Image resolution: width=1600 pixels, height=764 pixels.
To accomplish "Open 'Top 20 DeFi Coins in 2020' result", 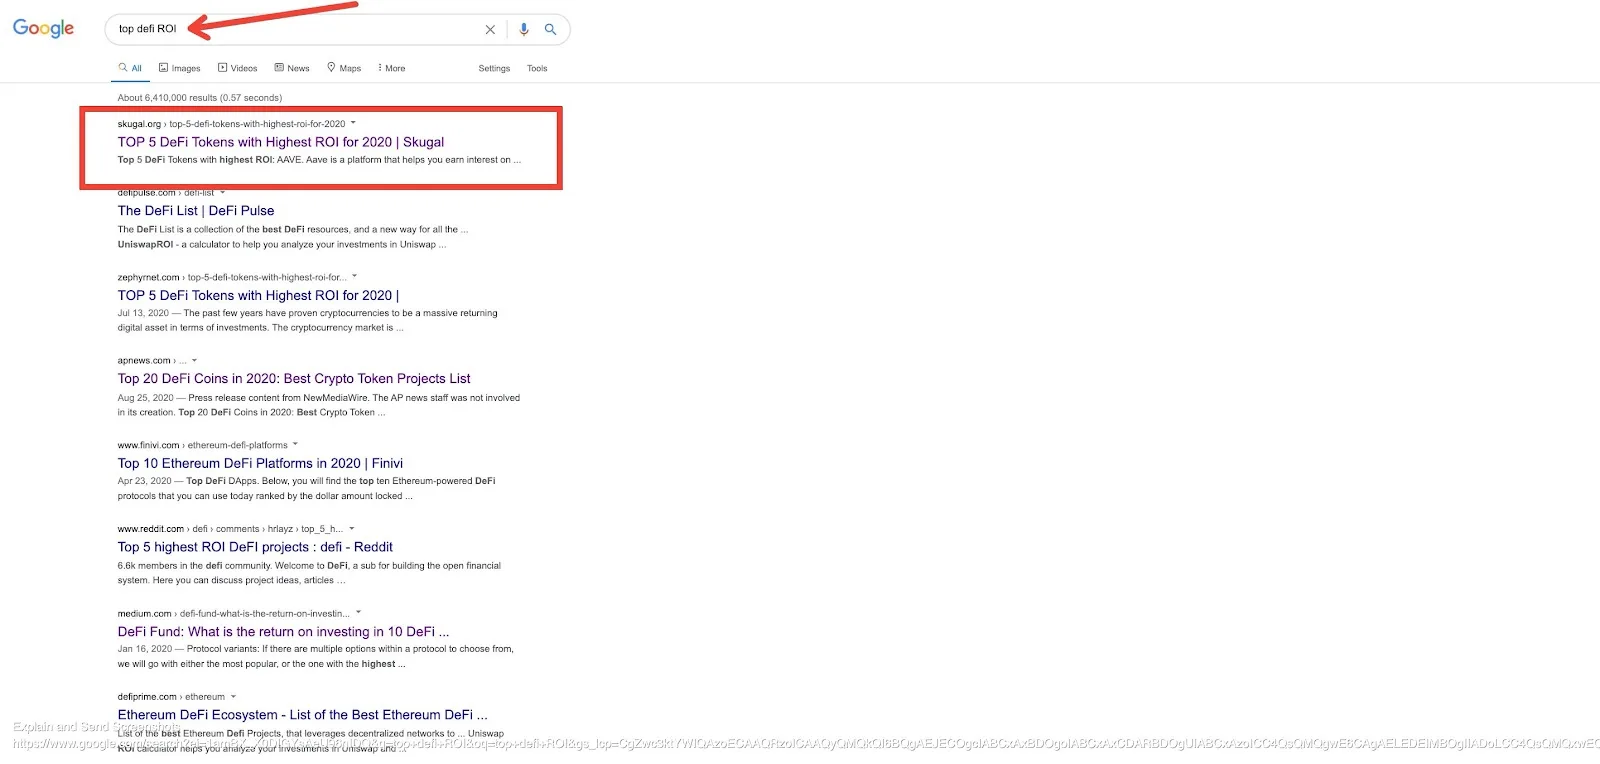I will point(294,379).
